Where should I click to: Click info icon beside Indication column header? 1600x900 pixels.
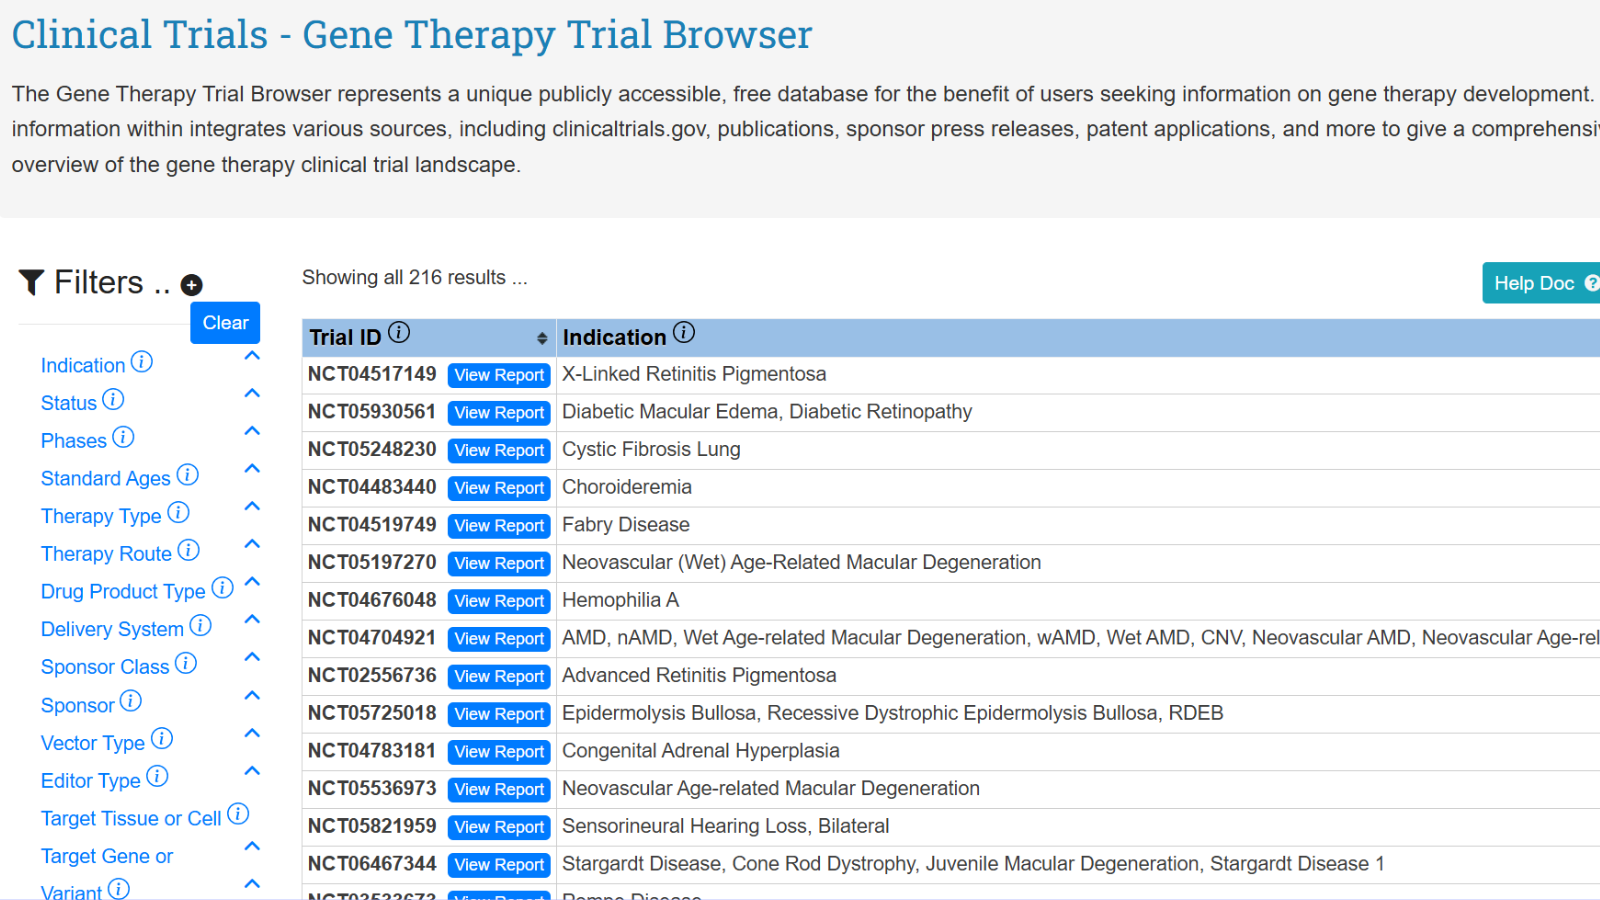point(684,333)
